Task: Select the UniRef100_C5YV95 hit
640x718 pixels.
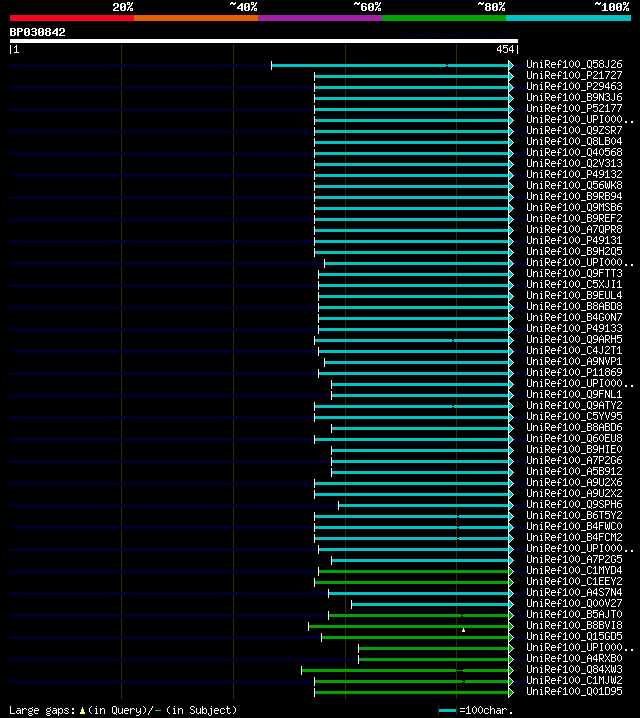Action: 574,416
